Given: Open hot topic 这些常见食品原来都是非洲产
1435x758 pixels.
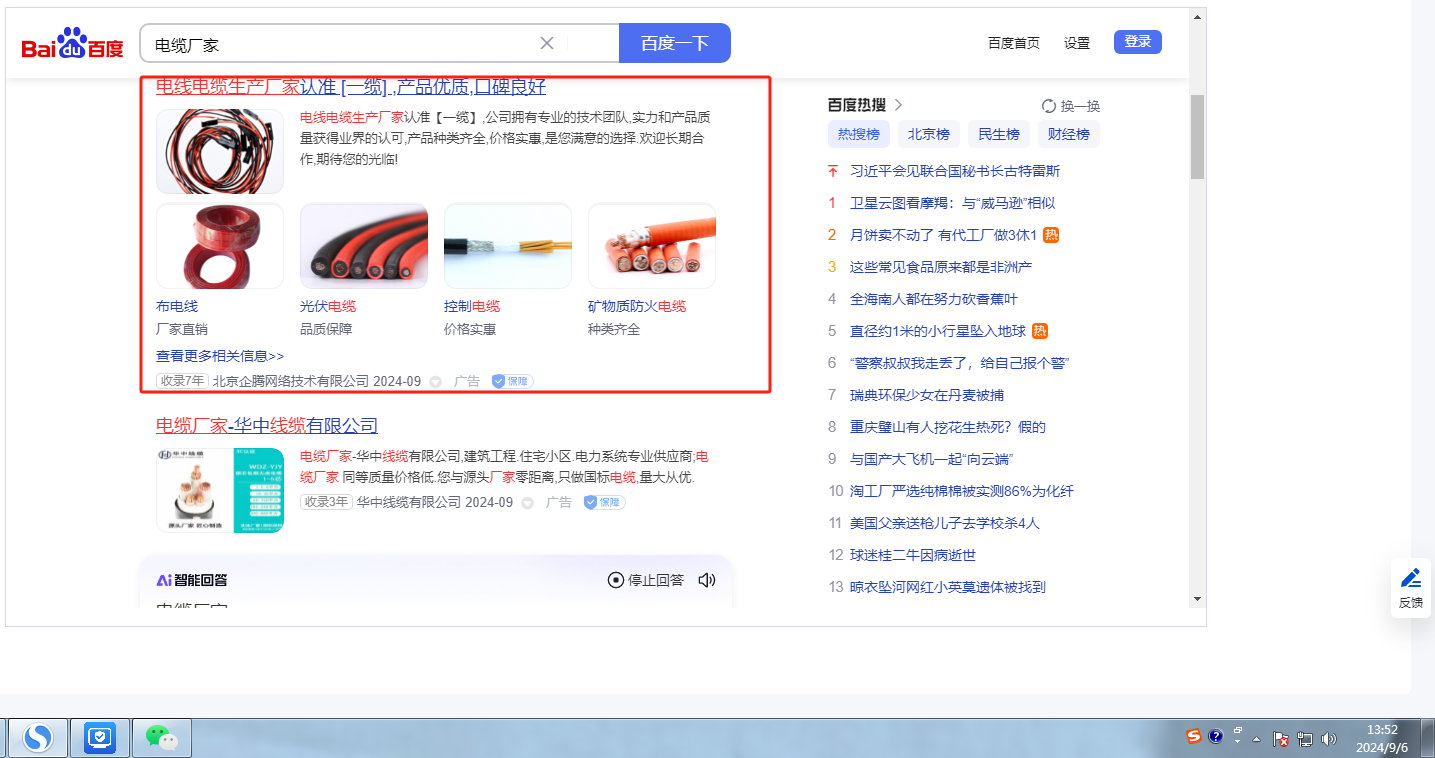Looking at the screenshot, I should (941, 267).
